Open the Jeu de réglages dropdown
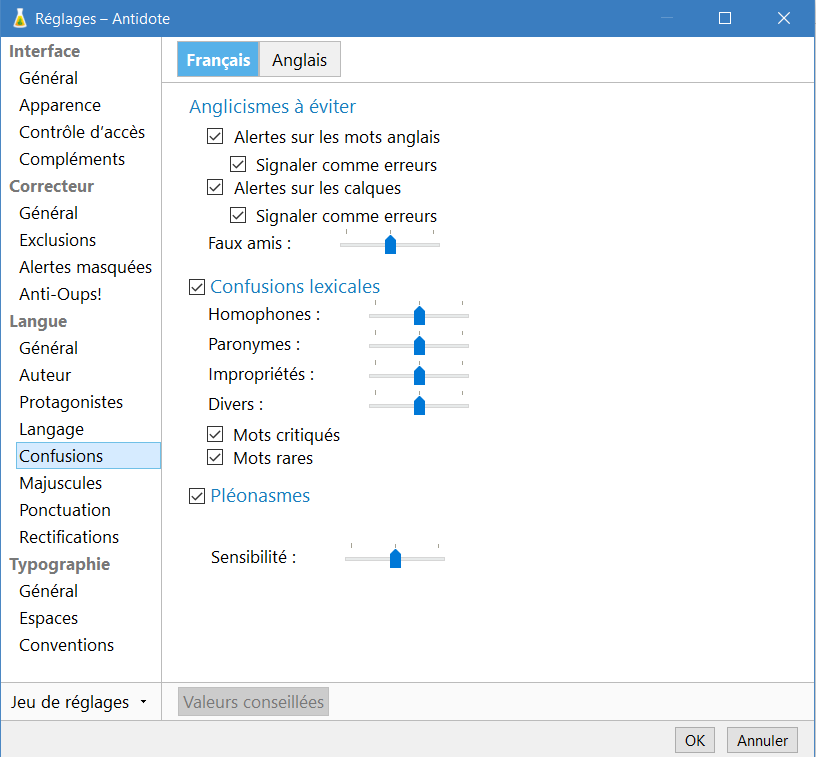Viewport: 816px width, 757px height. coord(79,702)
